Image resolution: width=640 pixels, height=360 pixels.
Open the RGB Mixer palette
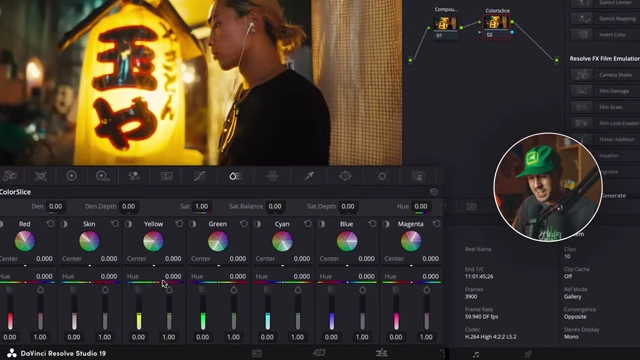pyautogui.click(x=134, y=176)
